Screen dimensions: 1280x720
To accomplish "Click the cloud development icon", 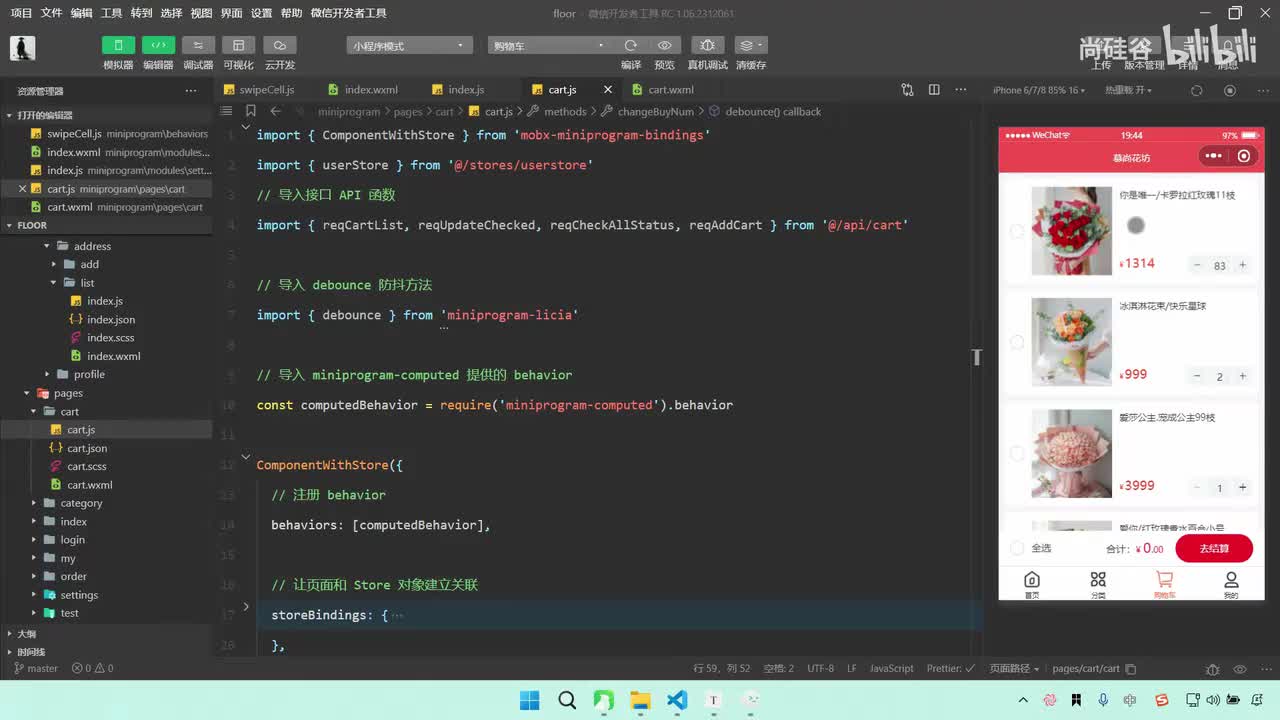I will 279,45.
